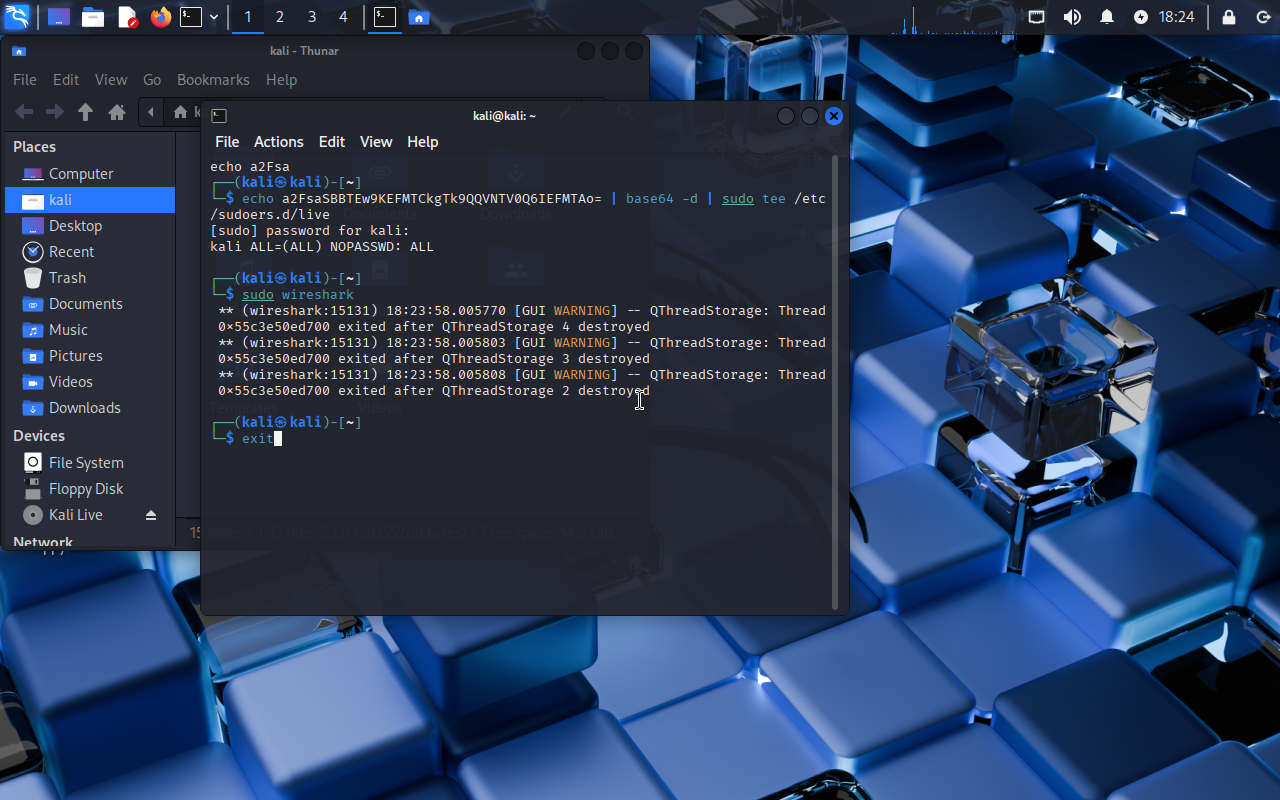Expand the terminal launcher dropdown arrow
Image resolution: width=1280 pixels, height=800 pixels.
point(214,17)
